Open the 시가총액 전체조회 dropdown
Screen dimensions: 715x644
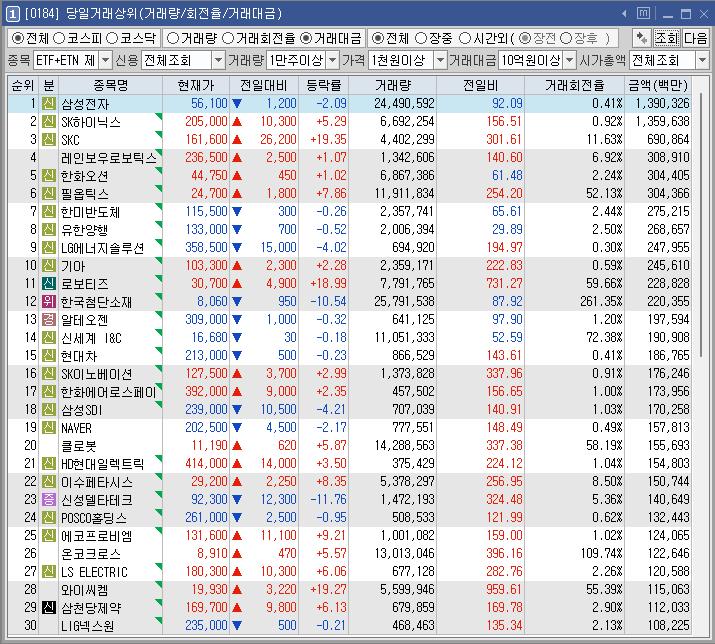pos(702,60)
